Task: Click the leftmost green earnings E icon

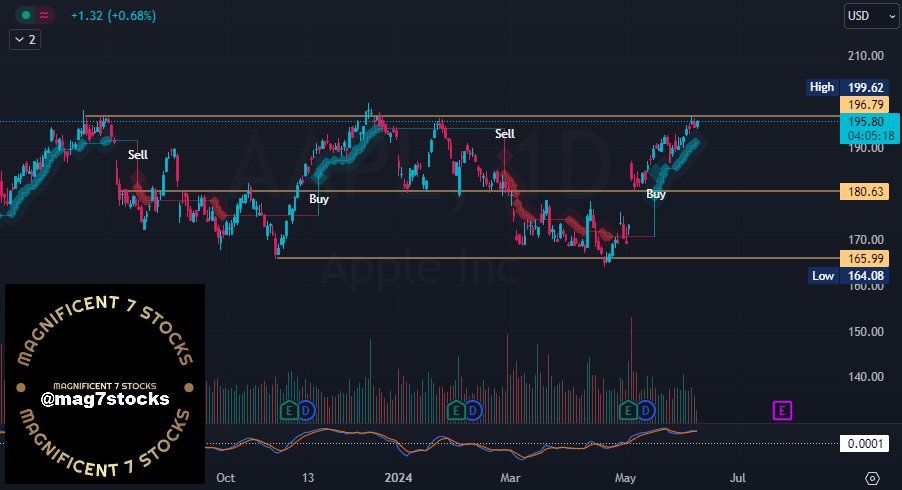Action: point(289,410)
